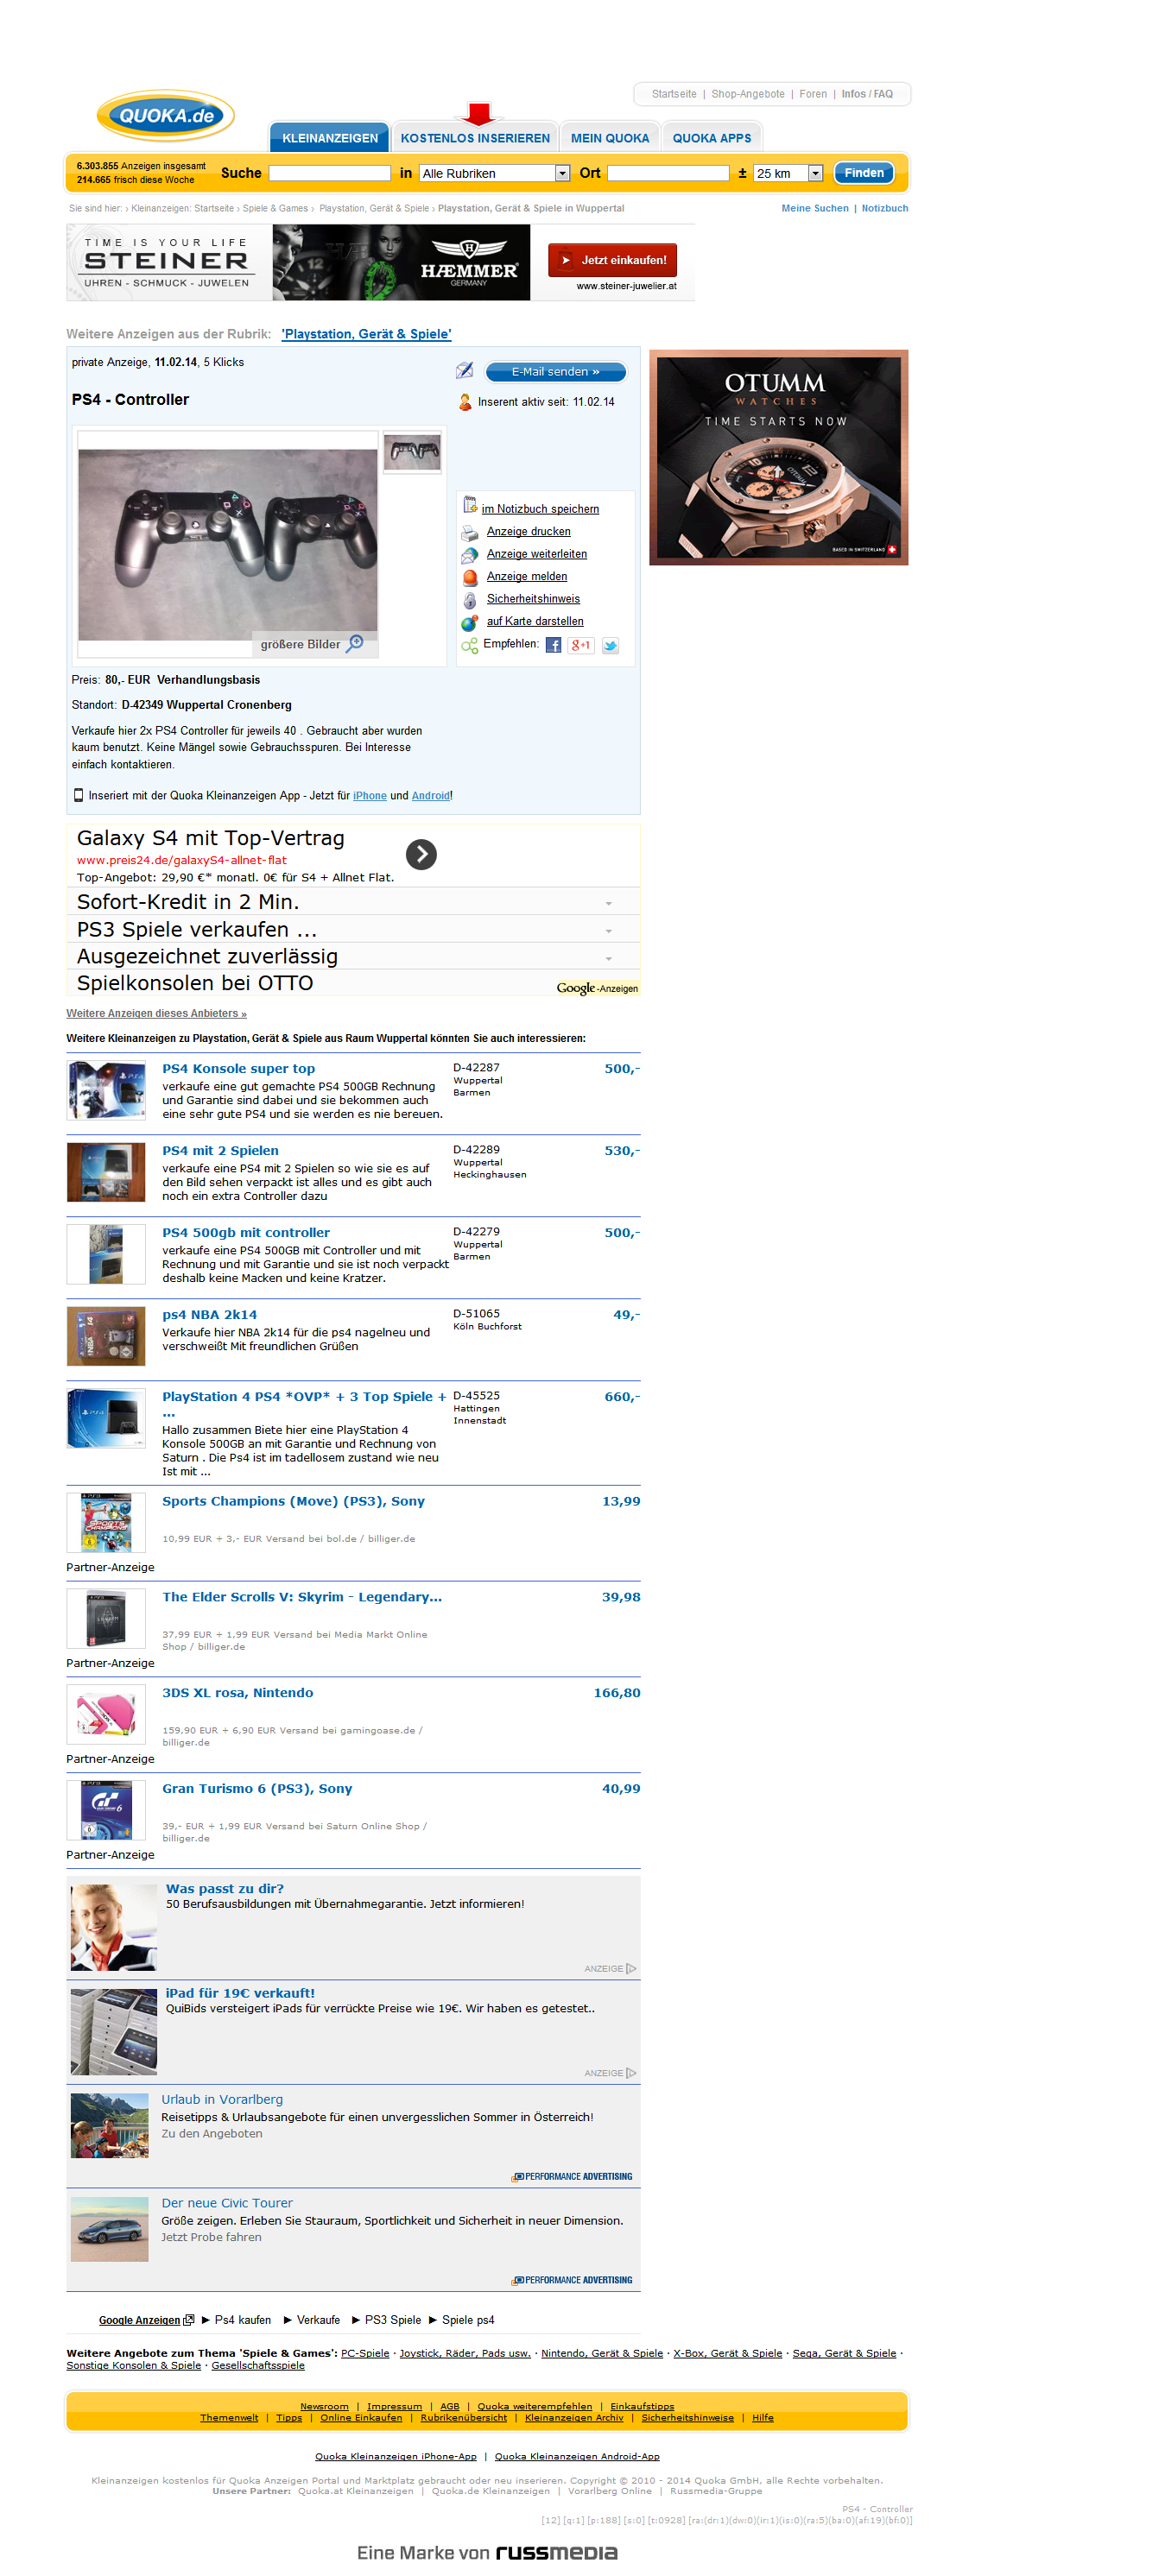The image size is (1165, 2576).
Task: Focus the Suche keyword input field
Action: (x=329, y=173)
